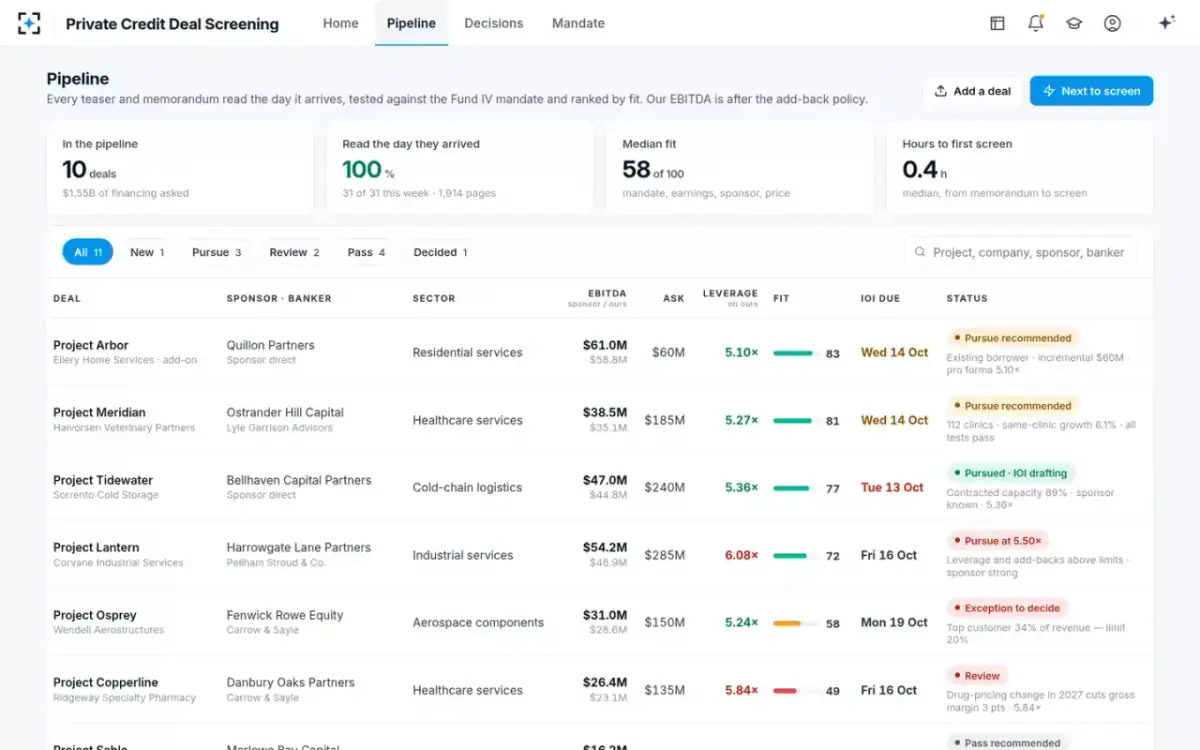
Task: Filter by Decided deals
Action: pyautogui.click(x=440, y=253)
